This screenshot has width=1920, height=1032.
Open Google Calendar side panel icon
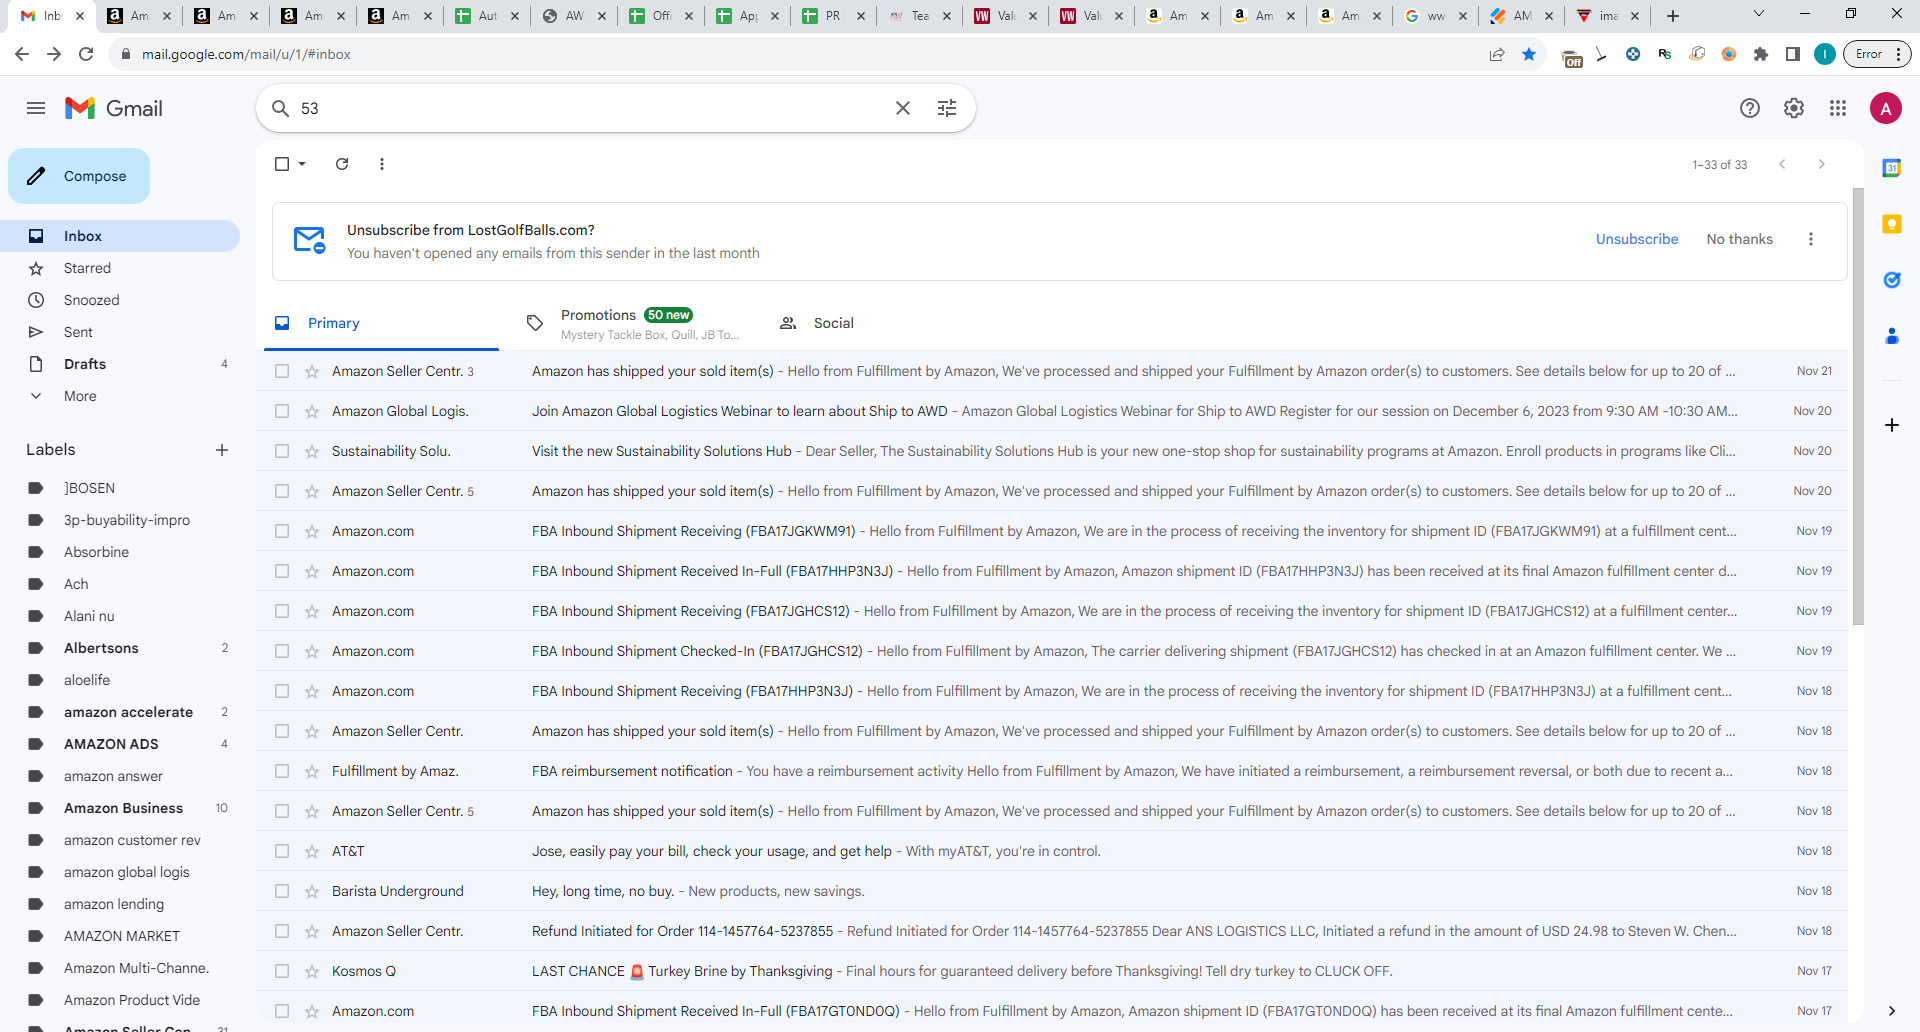pyautogui.click(x=1892, y=168)
